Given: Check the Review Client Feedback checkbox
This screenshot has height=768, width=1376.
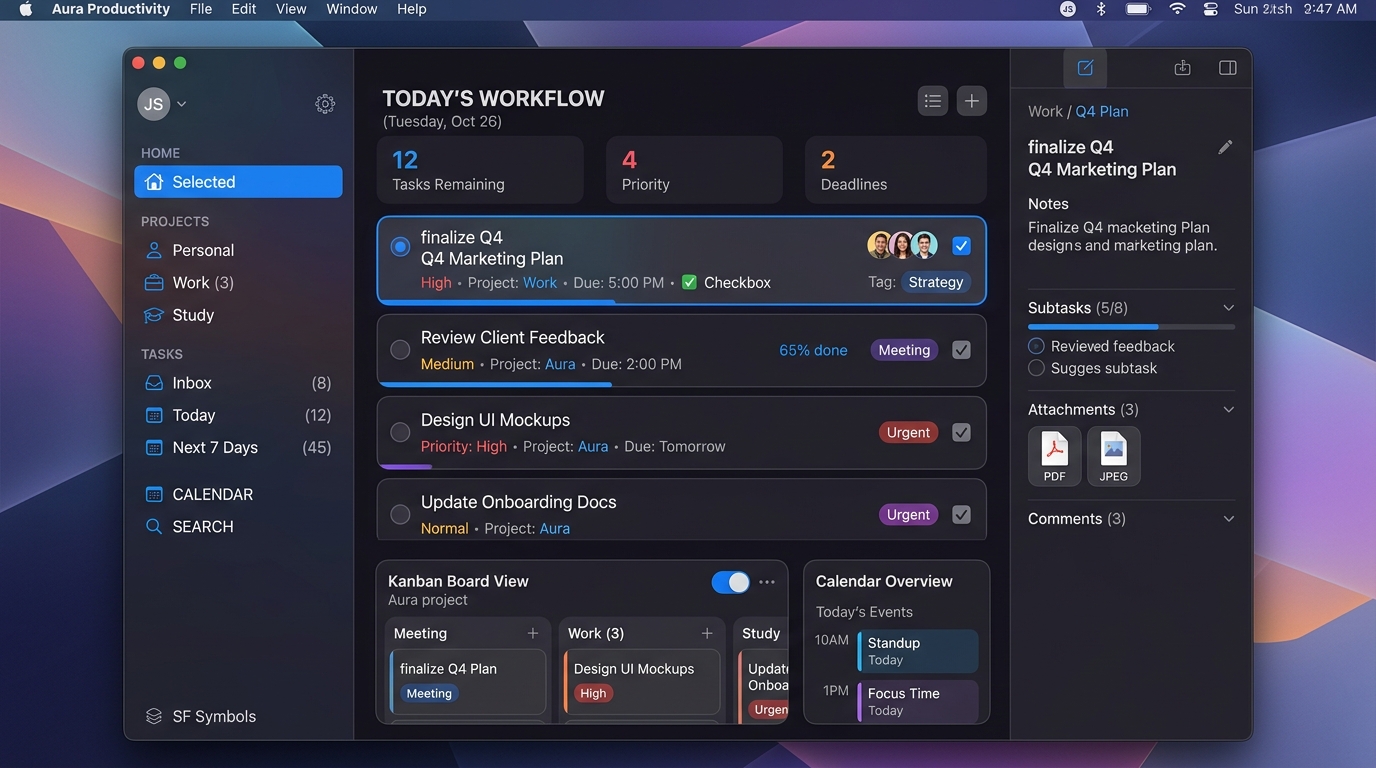Looking at the screenshot, I should pyautogui.click(x=961, y=350).
